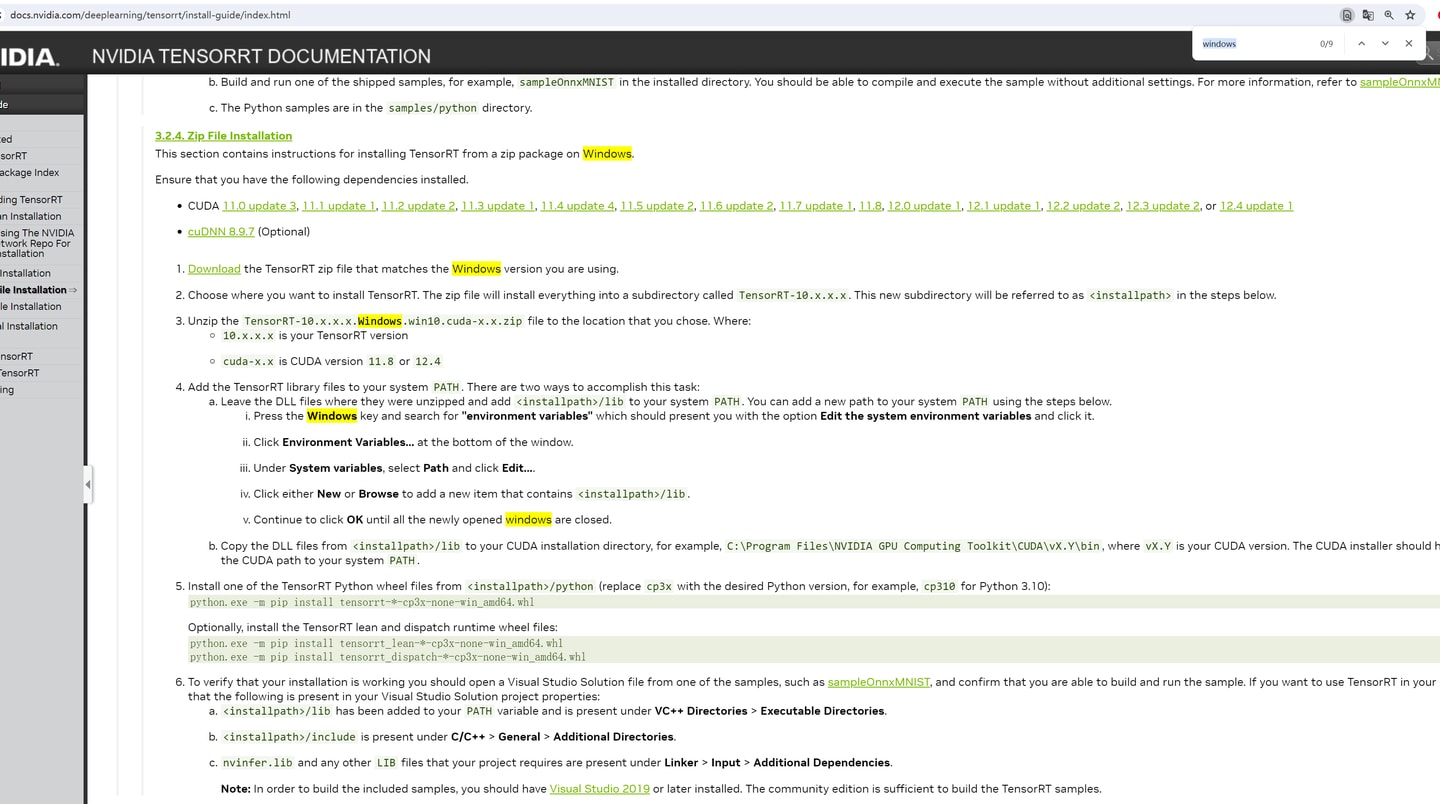1440x804 pixels.
Task: Open CUDA '11.2 update 2' link
Action: coord(418,206)
